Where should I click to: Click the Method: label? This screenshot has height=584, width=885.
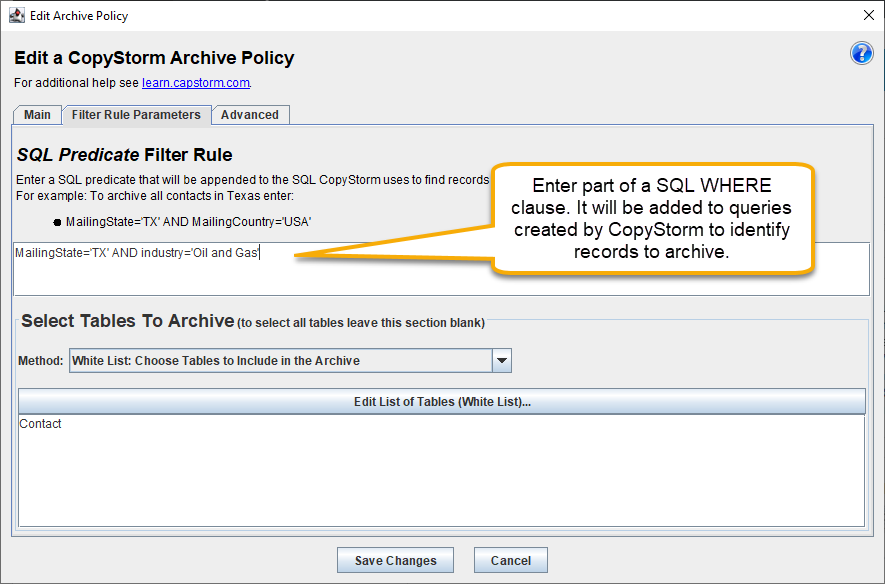pyautogui.click(x=41, y=361)
